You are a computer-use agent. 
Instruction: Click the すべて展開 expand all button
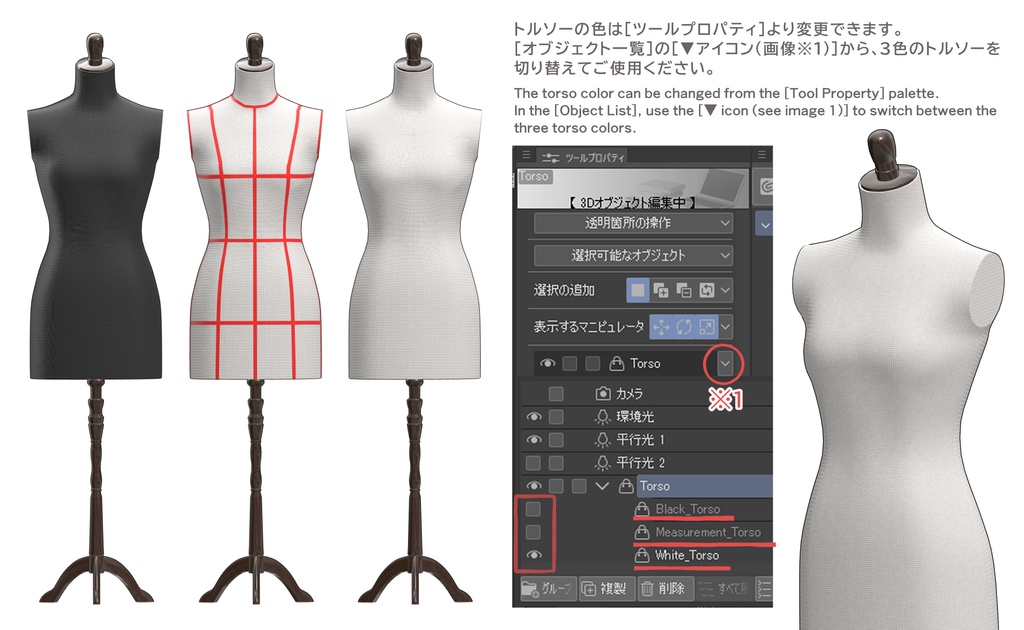coord(722,589)
